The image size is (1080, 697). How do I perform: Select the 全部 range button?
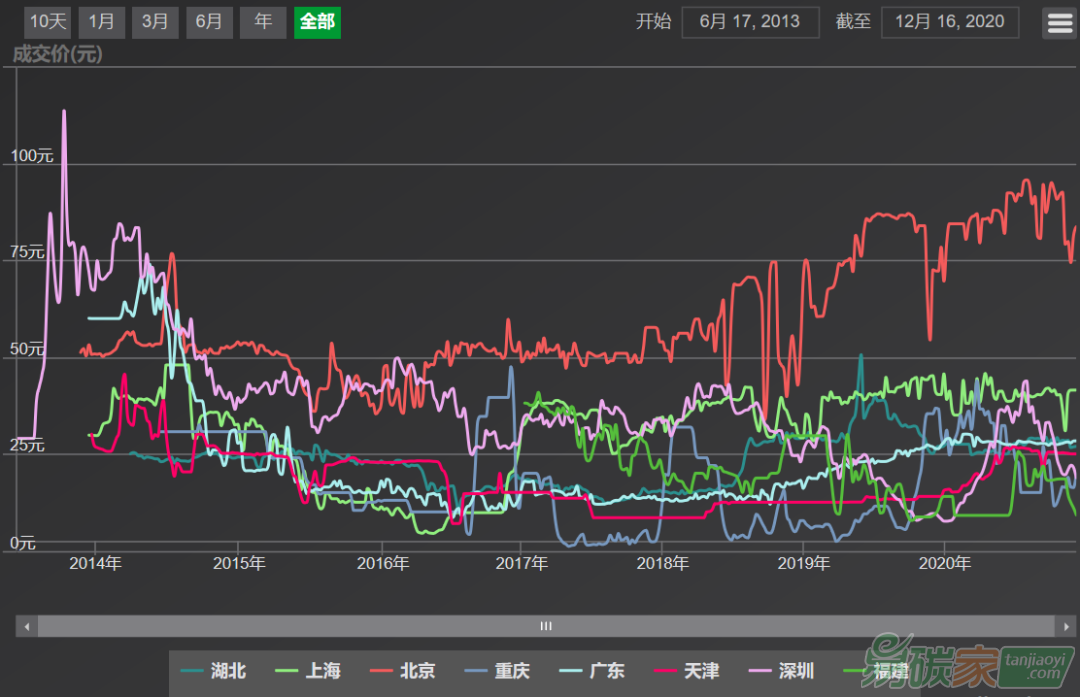(x=317, y=22)
